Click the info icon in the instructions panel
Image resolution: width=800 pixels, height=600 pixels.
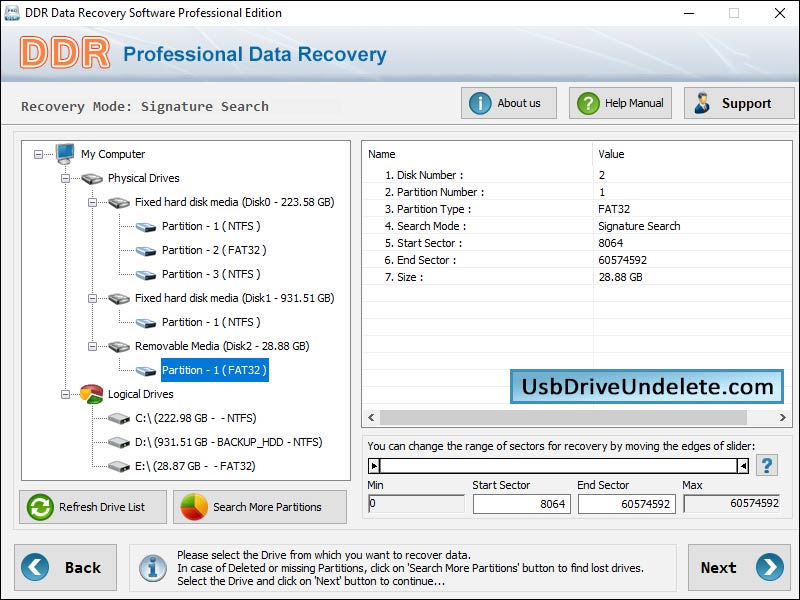153,568
